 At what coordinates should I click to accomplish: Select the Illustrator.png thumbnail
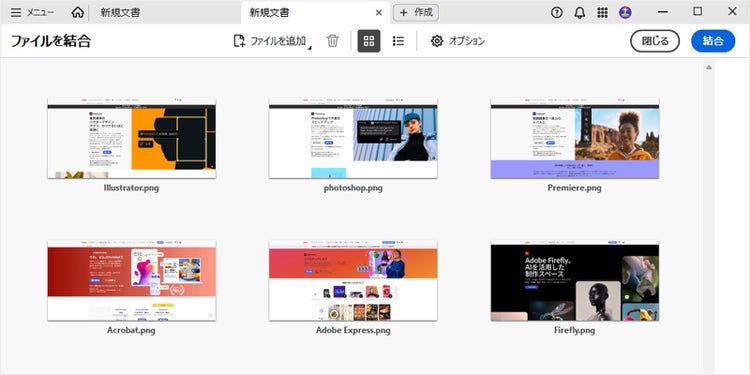(x=132, y=138)
